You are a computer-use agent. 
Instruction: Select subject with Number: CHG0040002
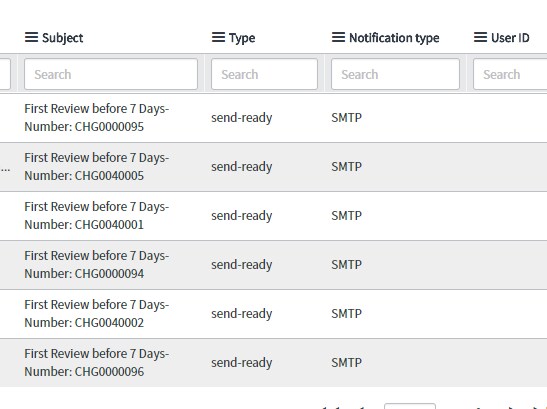[x=97, y=313]
